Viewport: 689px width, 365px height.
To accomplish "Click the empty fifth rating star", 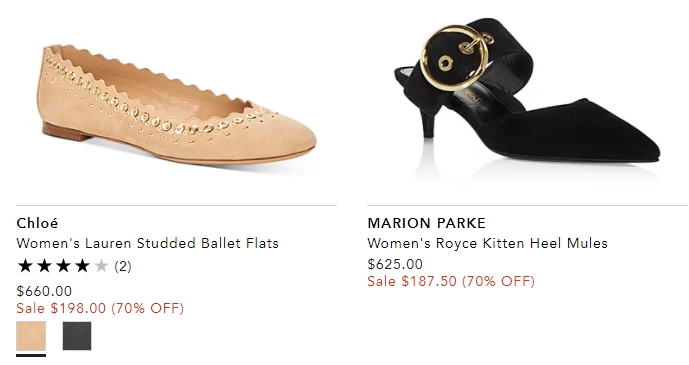I will 101,266.
